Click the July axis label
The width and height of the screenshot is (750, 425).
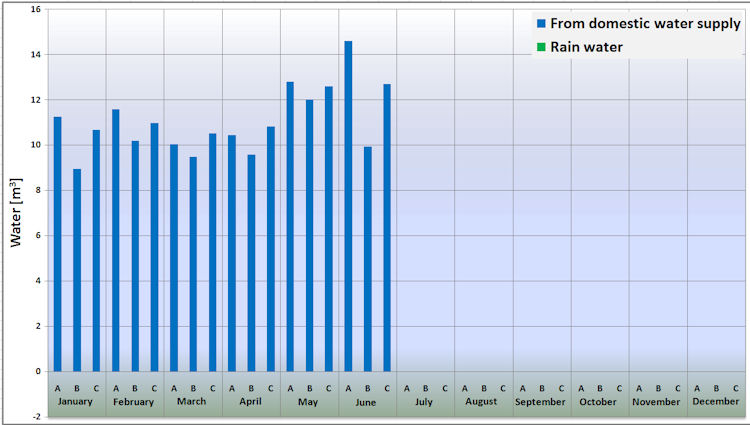(x=424, y=402)
